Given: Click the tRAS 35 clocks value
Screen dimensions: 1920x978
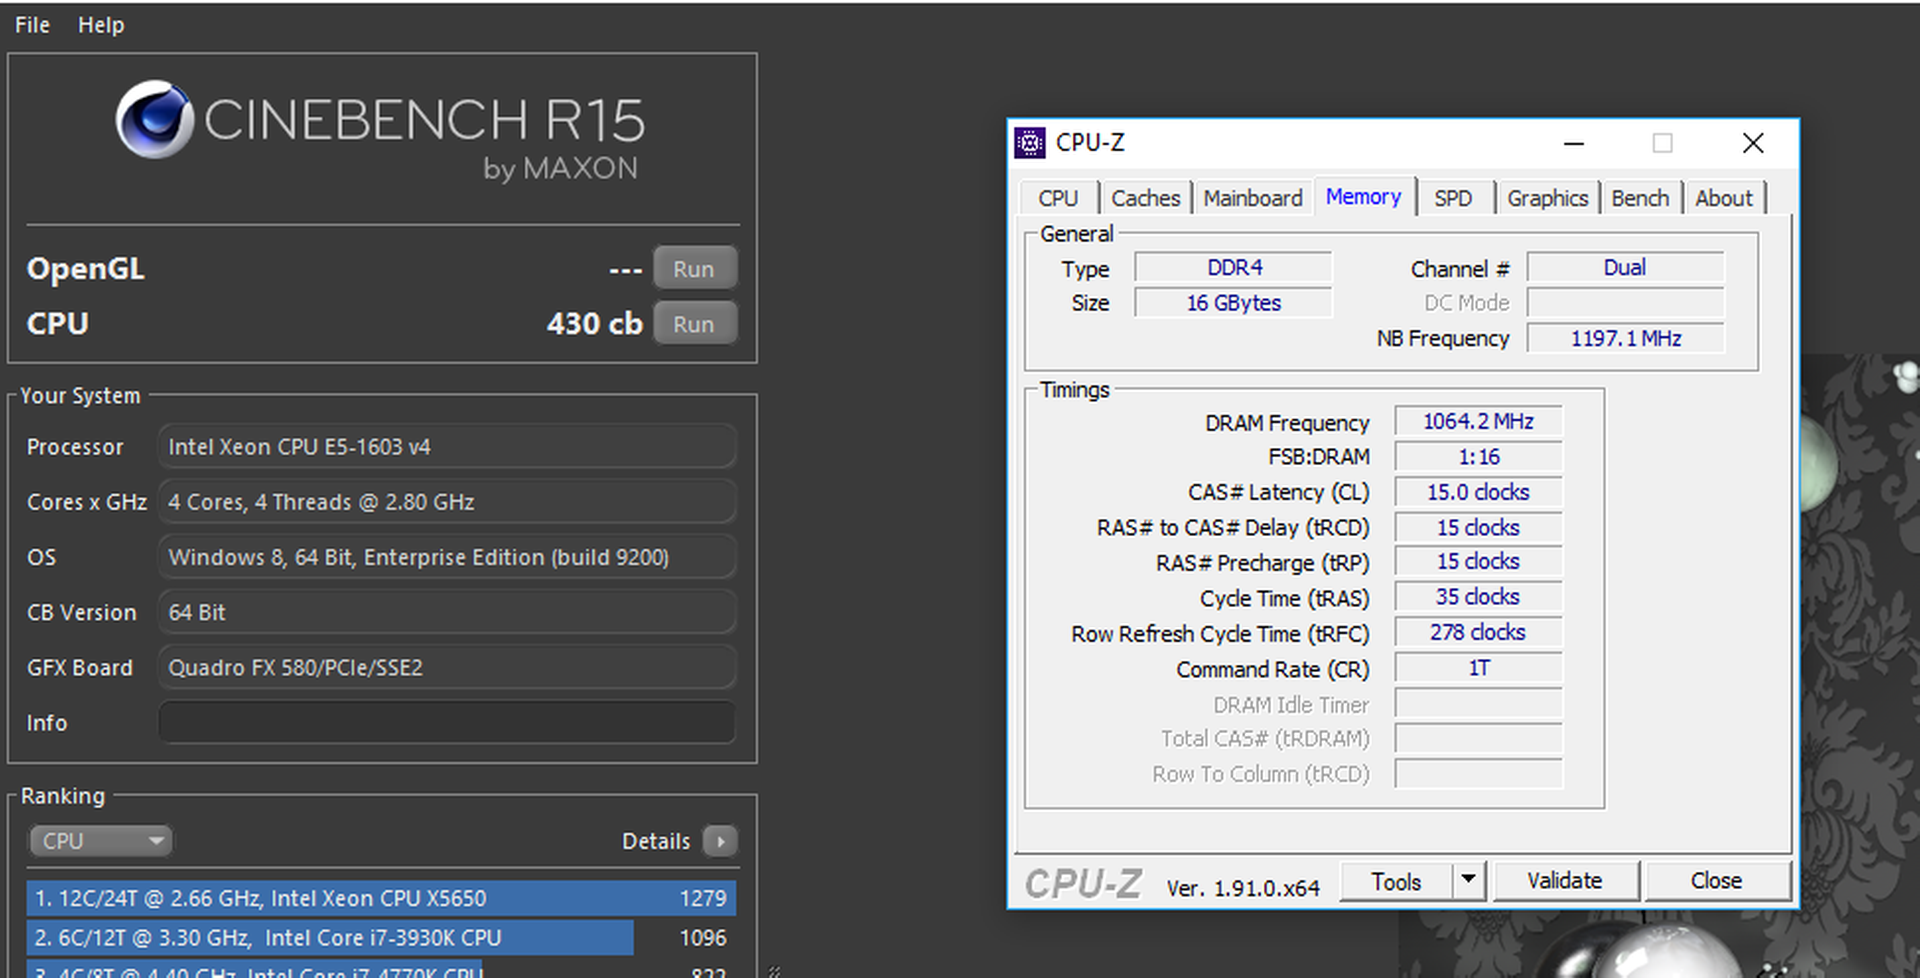Looking at the screenshot, I should (x=1478, y=597).
